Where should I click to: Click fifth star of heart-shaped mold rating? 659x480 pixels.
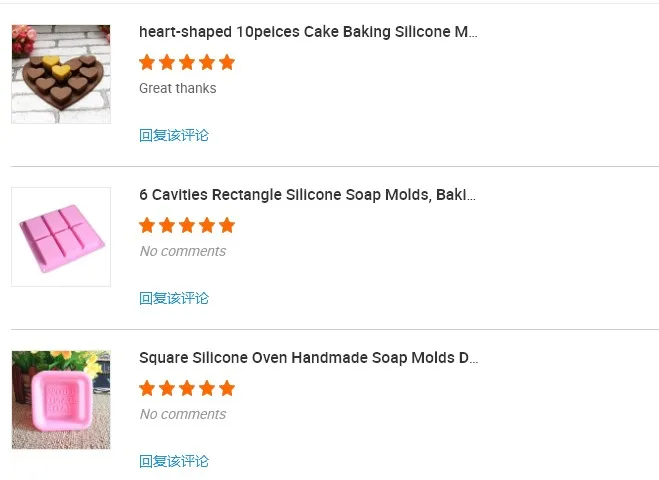click(227, 62)
